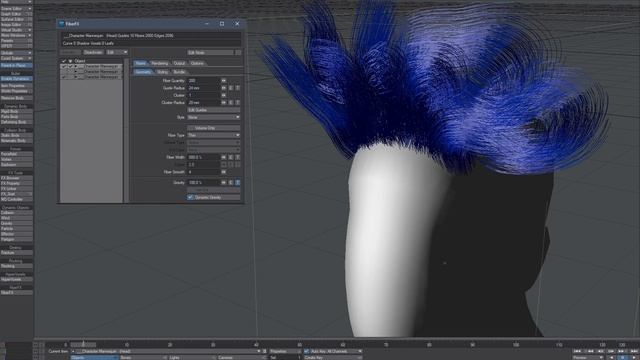Screen dimensions: 640x360
Task: Switch to the Options tab
Action: click(x=197, y=63)
